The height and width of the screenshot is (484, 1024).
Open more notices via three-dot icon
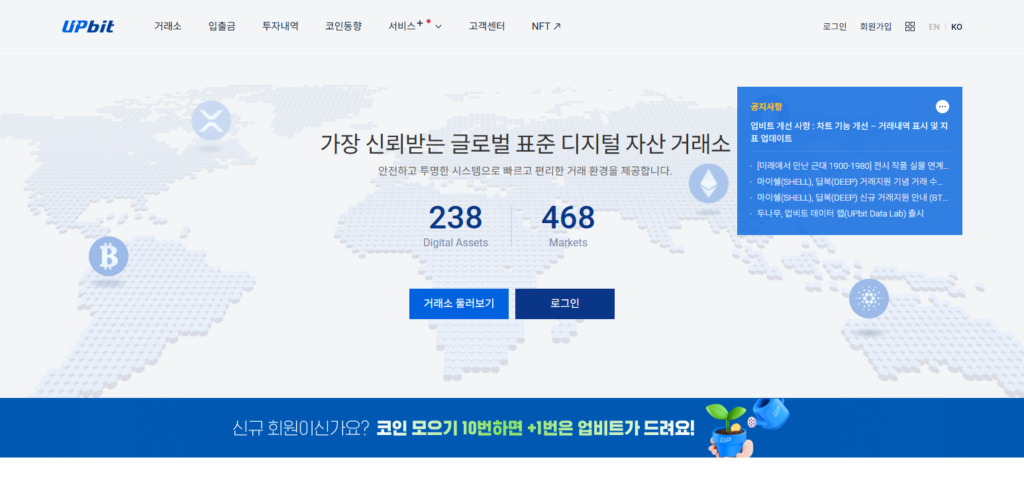942,106
